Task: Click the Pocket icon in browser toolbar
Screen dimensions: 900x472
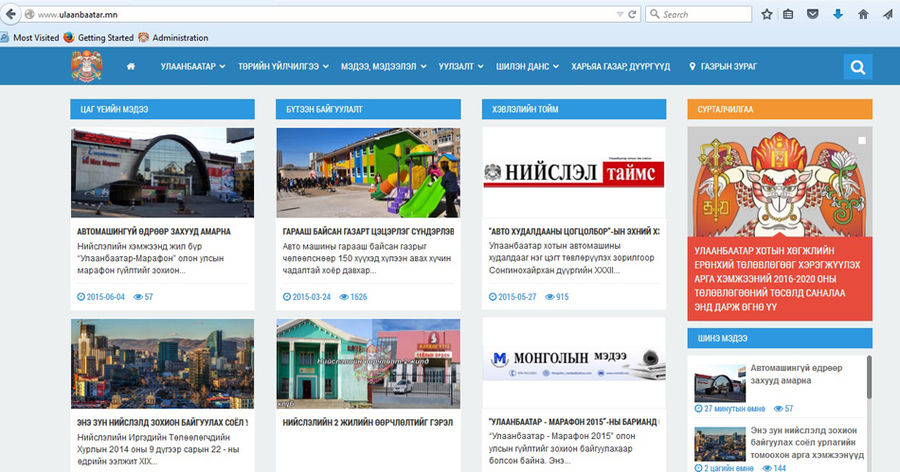Action: tap(814, 14)
